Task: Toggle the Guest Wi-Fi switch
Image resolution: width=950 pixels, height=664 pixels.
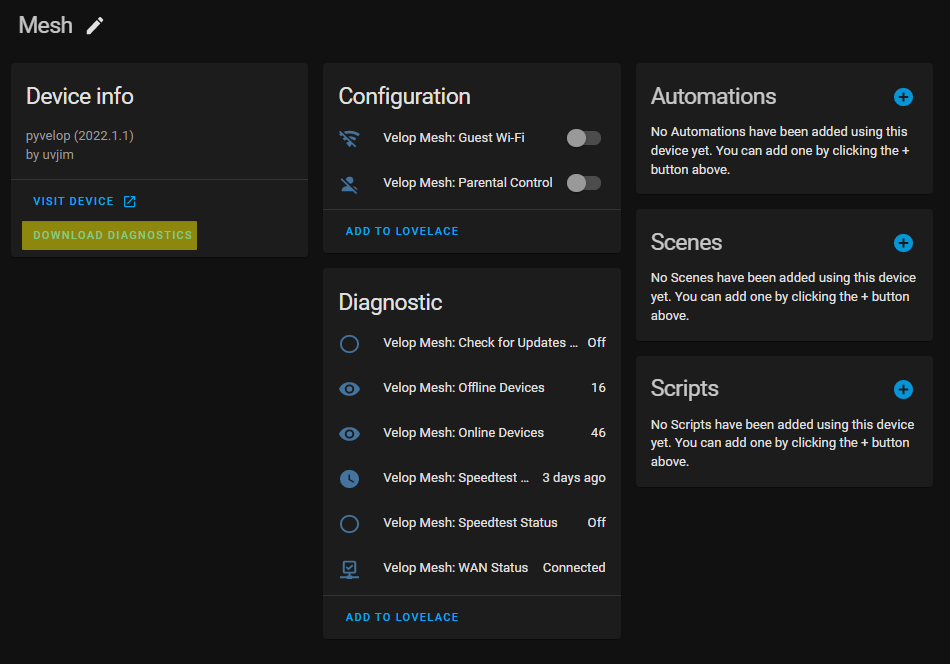Action: point(583,138)
